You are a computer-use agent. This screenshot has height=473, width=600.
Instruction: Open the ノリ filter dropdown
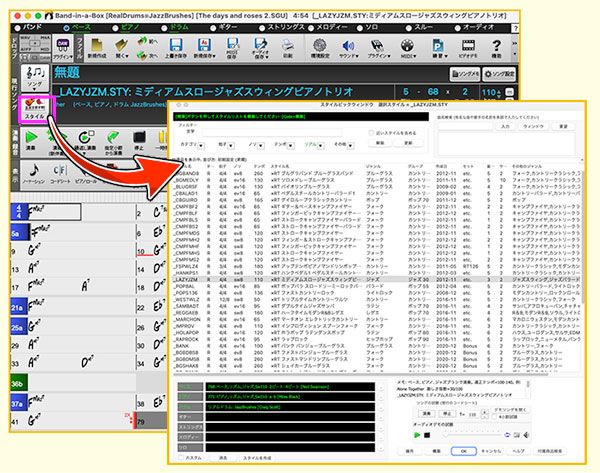pos(261,145)
